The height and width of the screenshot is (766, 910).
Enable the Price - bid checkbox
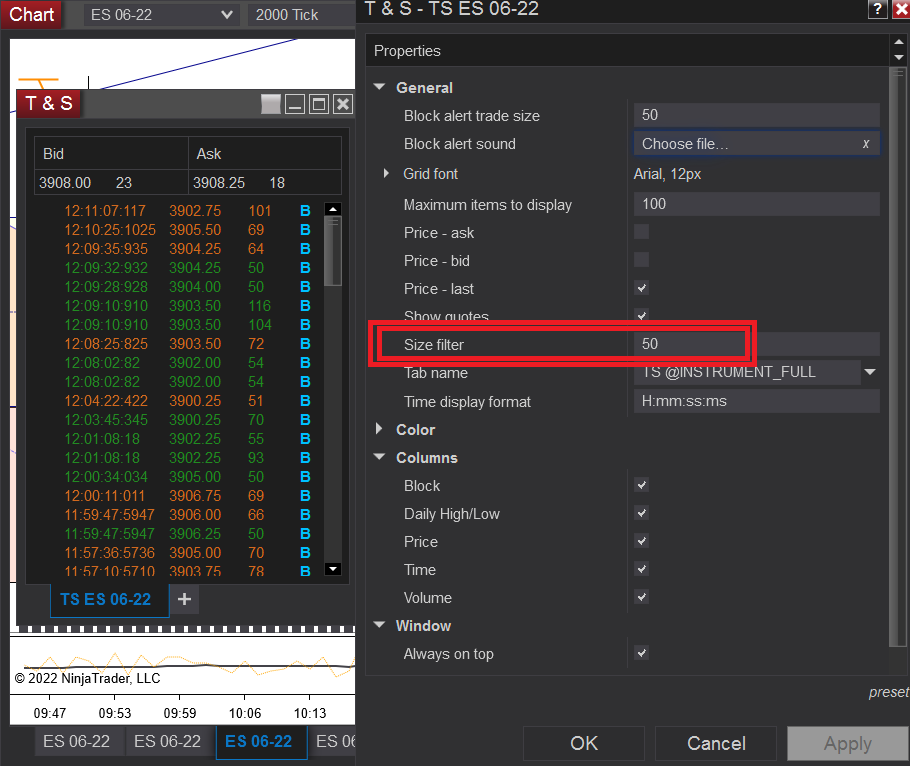(x=641, y=260)
